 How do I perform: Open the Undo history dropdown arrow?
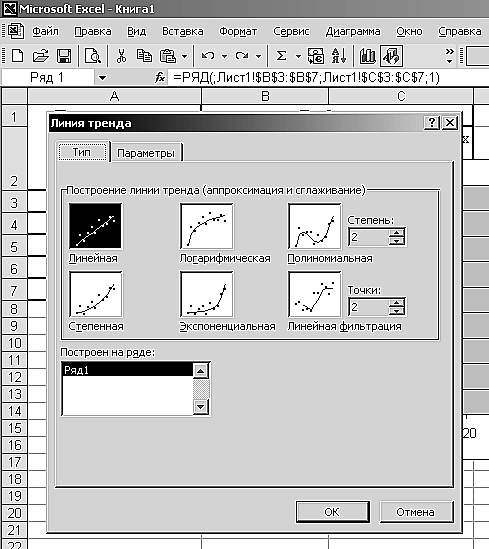[224, 56]
